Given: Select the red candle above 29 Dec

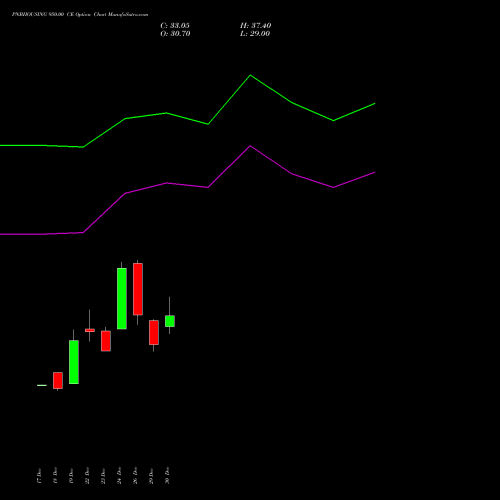Looking at the screenshot, I should 154,332.
